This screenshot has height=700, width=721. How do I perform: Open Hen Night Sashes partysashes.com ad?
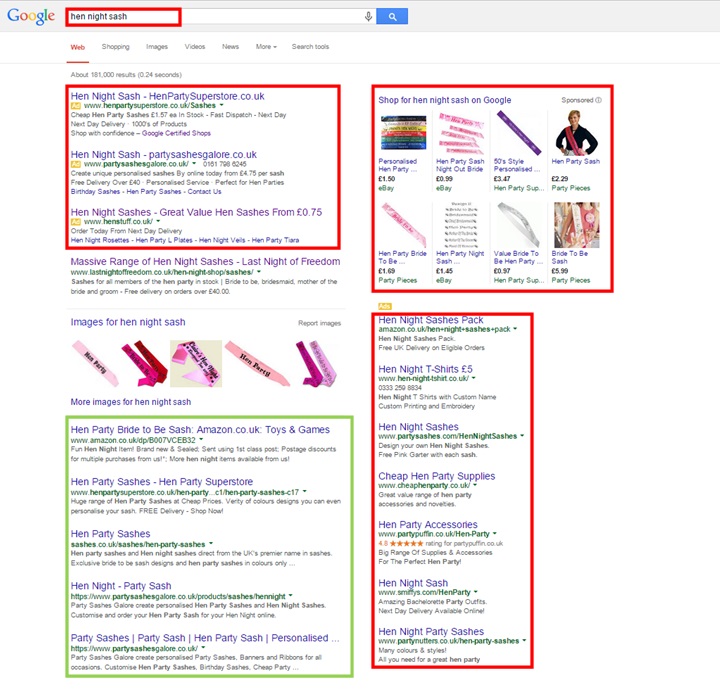[x=418, y=427]
